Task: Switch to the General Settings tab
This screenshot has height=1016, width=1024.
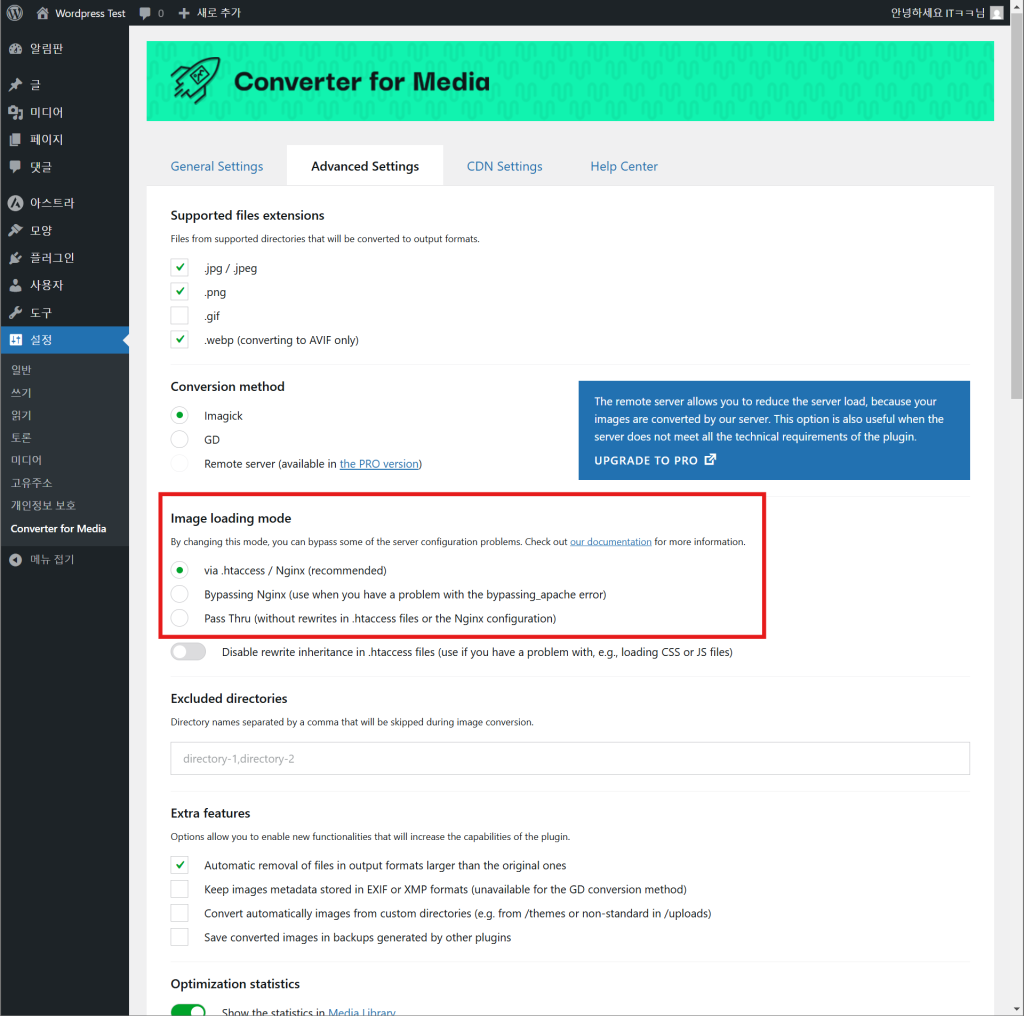Action: [x=217, y=167]
